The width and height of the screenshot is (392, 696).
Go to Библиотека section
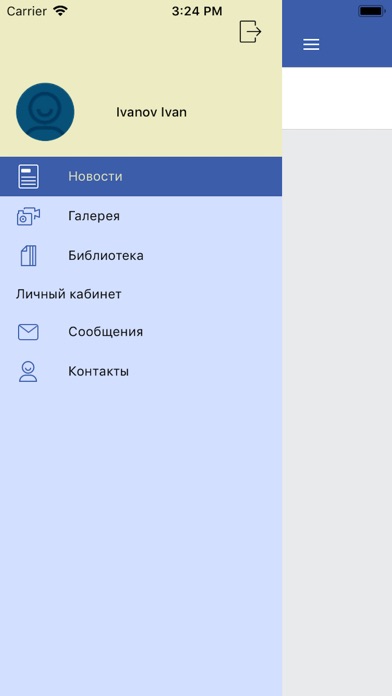141,256
